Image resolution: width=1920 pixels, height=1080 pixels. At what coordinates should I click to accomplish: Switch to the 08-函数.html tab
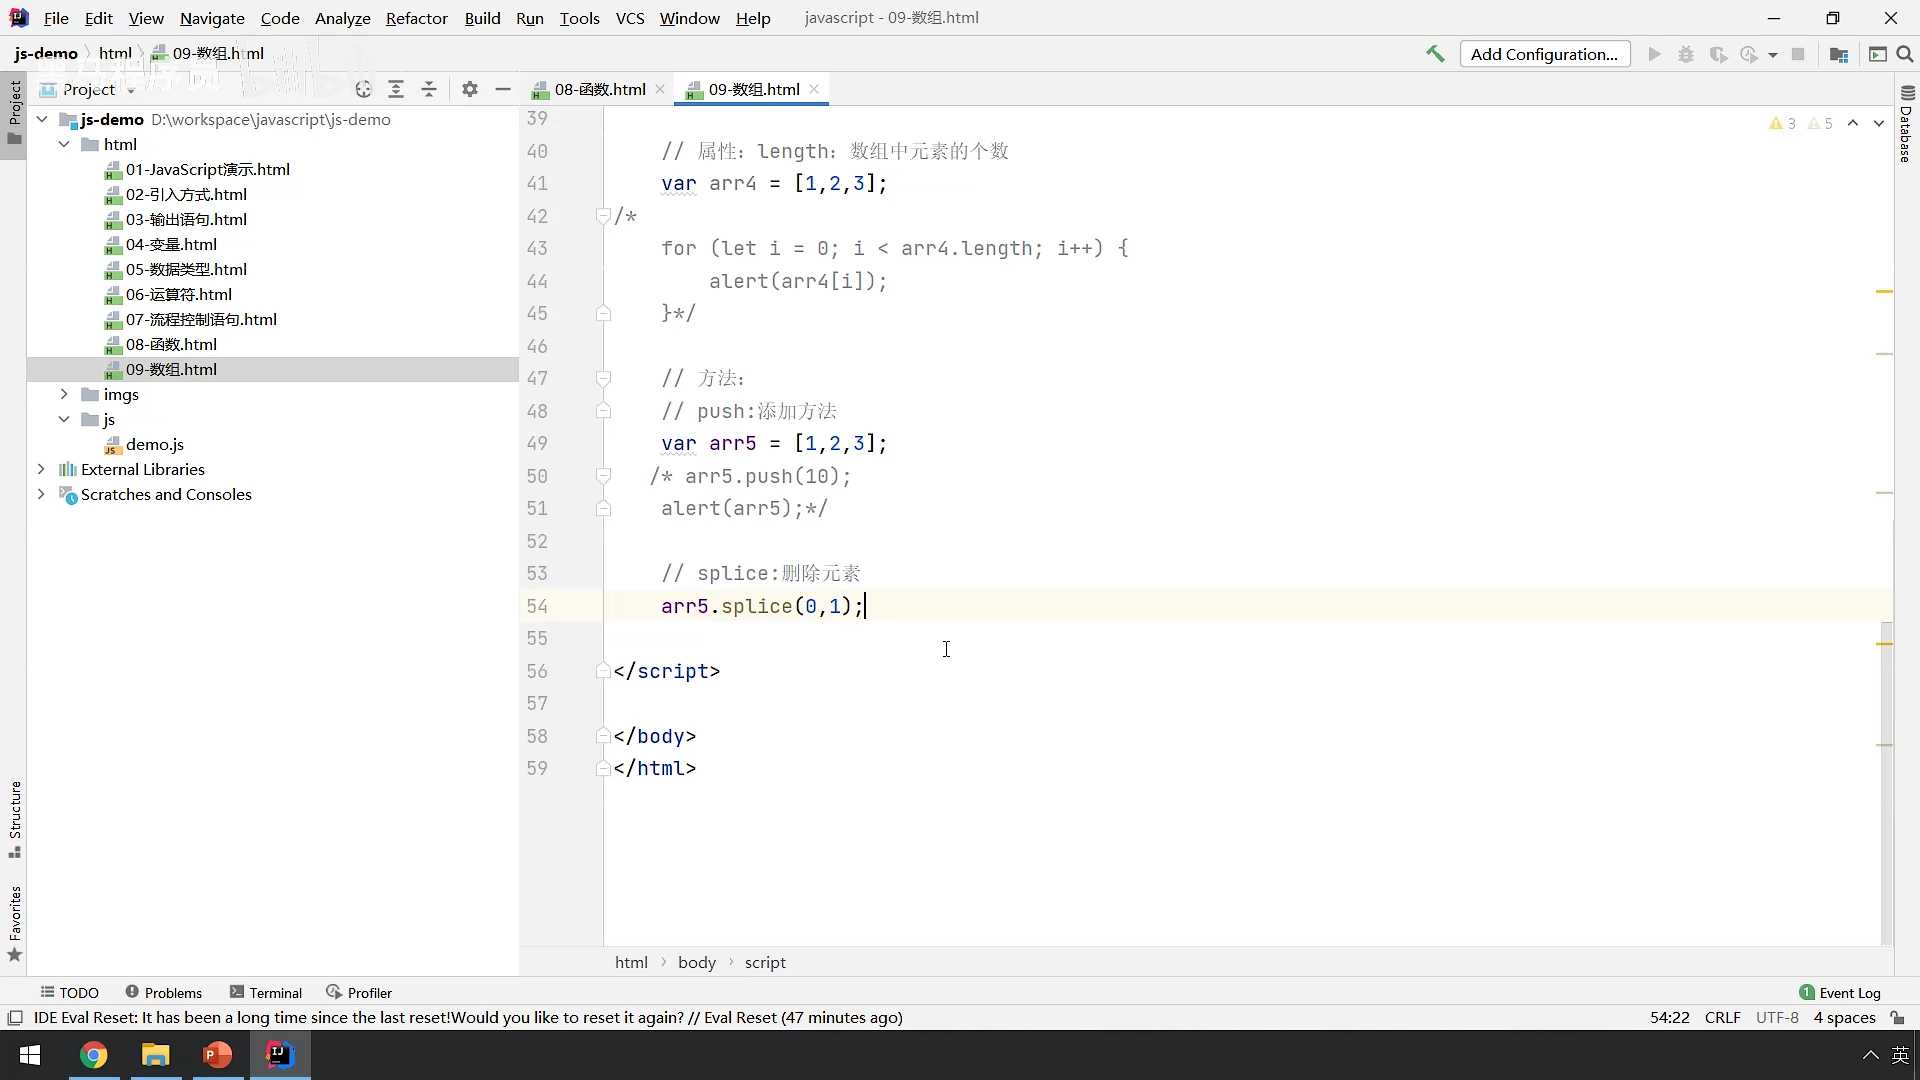[599, 89]
